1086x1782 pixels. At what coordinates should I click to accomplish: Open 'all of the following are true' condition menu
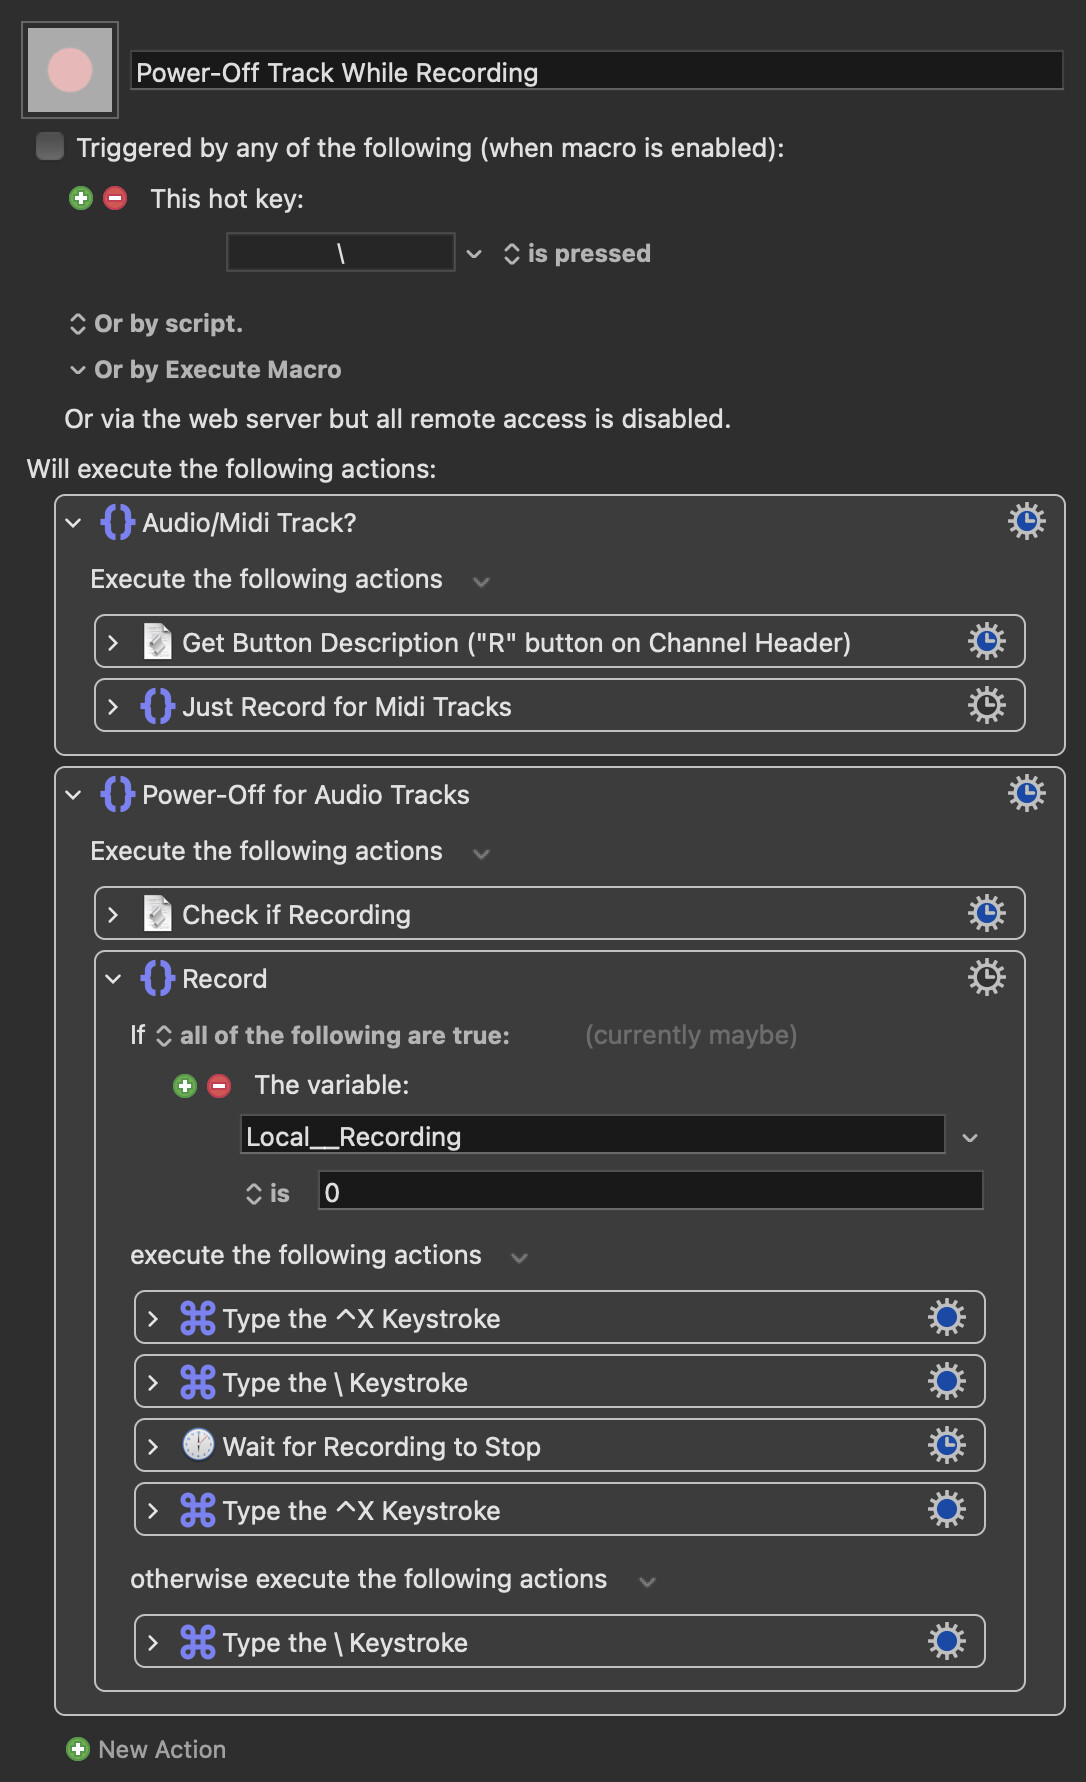[x=334, y=1036]
